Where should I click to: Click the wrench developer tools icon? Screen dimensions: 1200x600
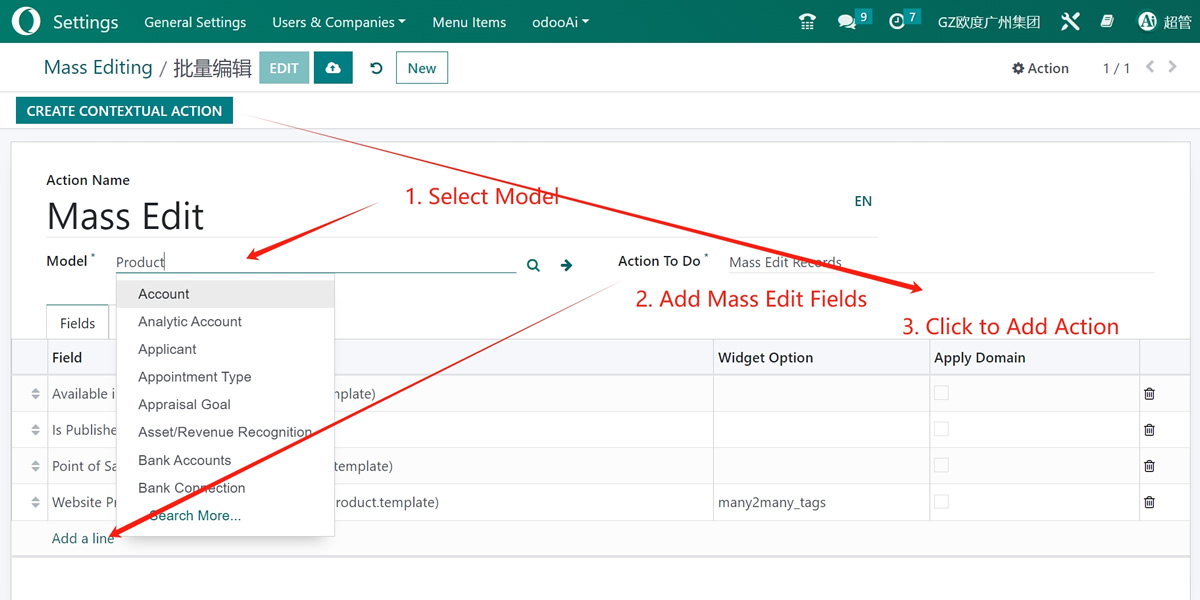point(1070,22)
